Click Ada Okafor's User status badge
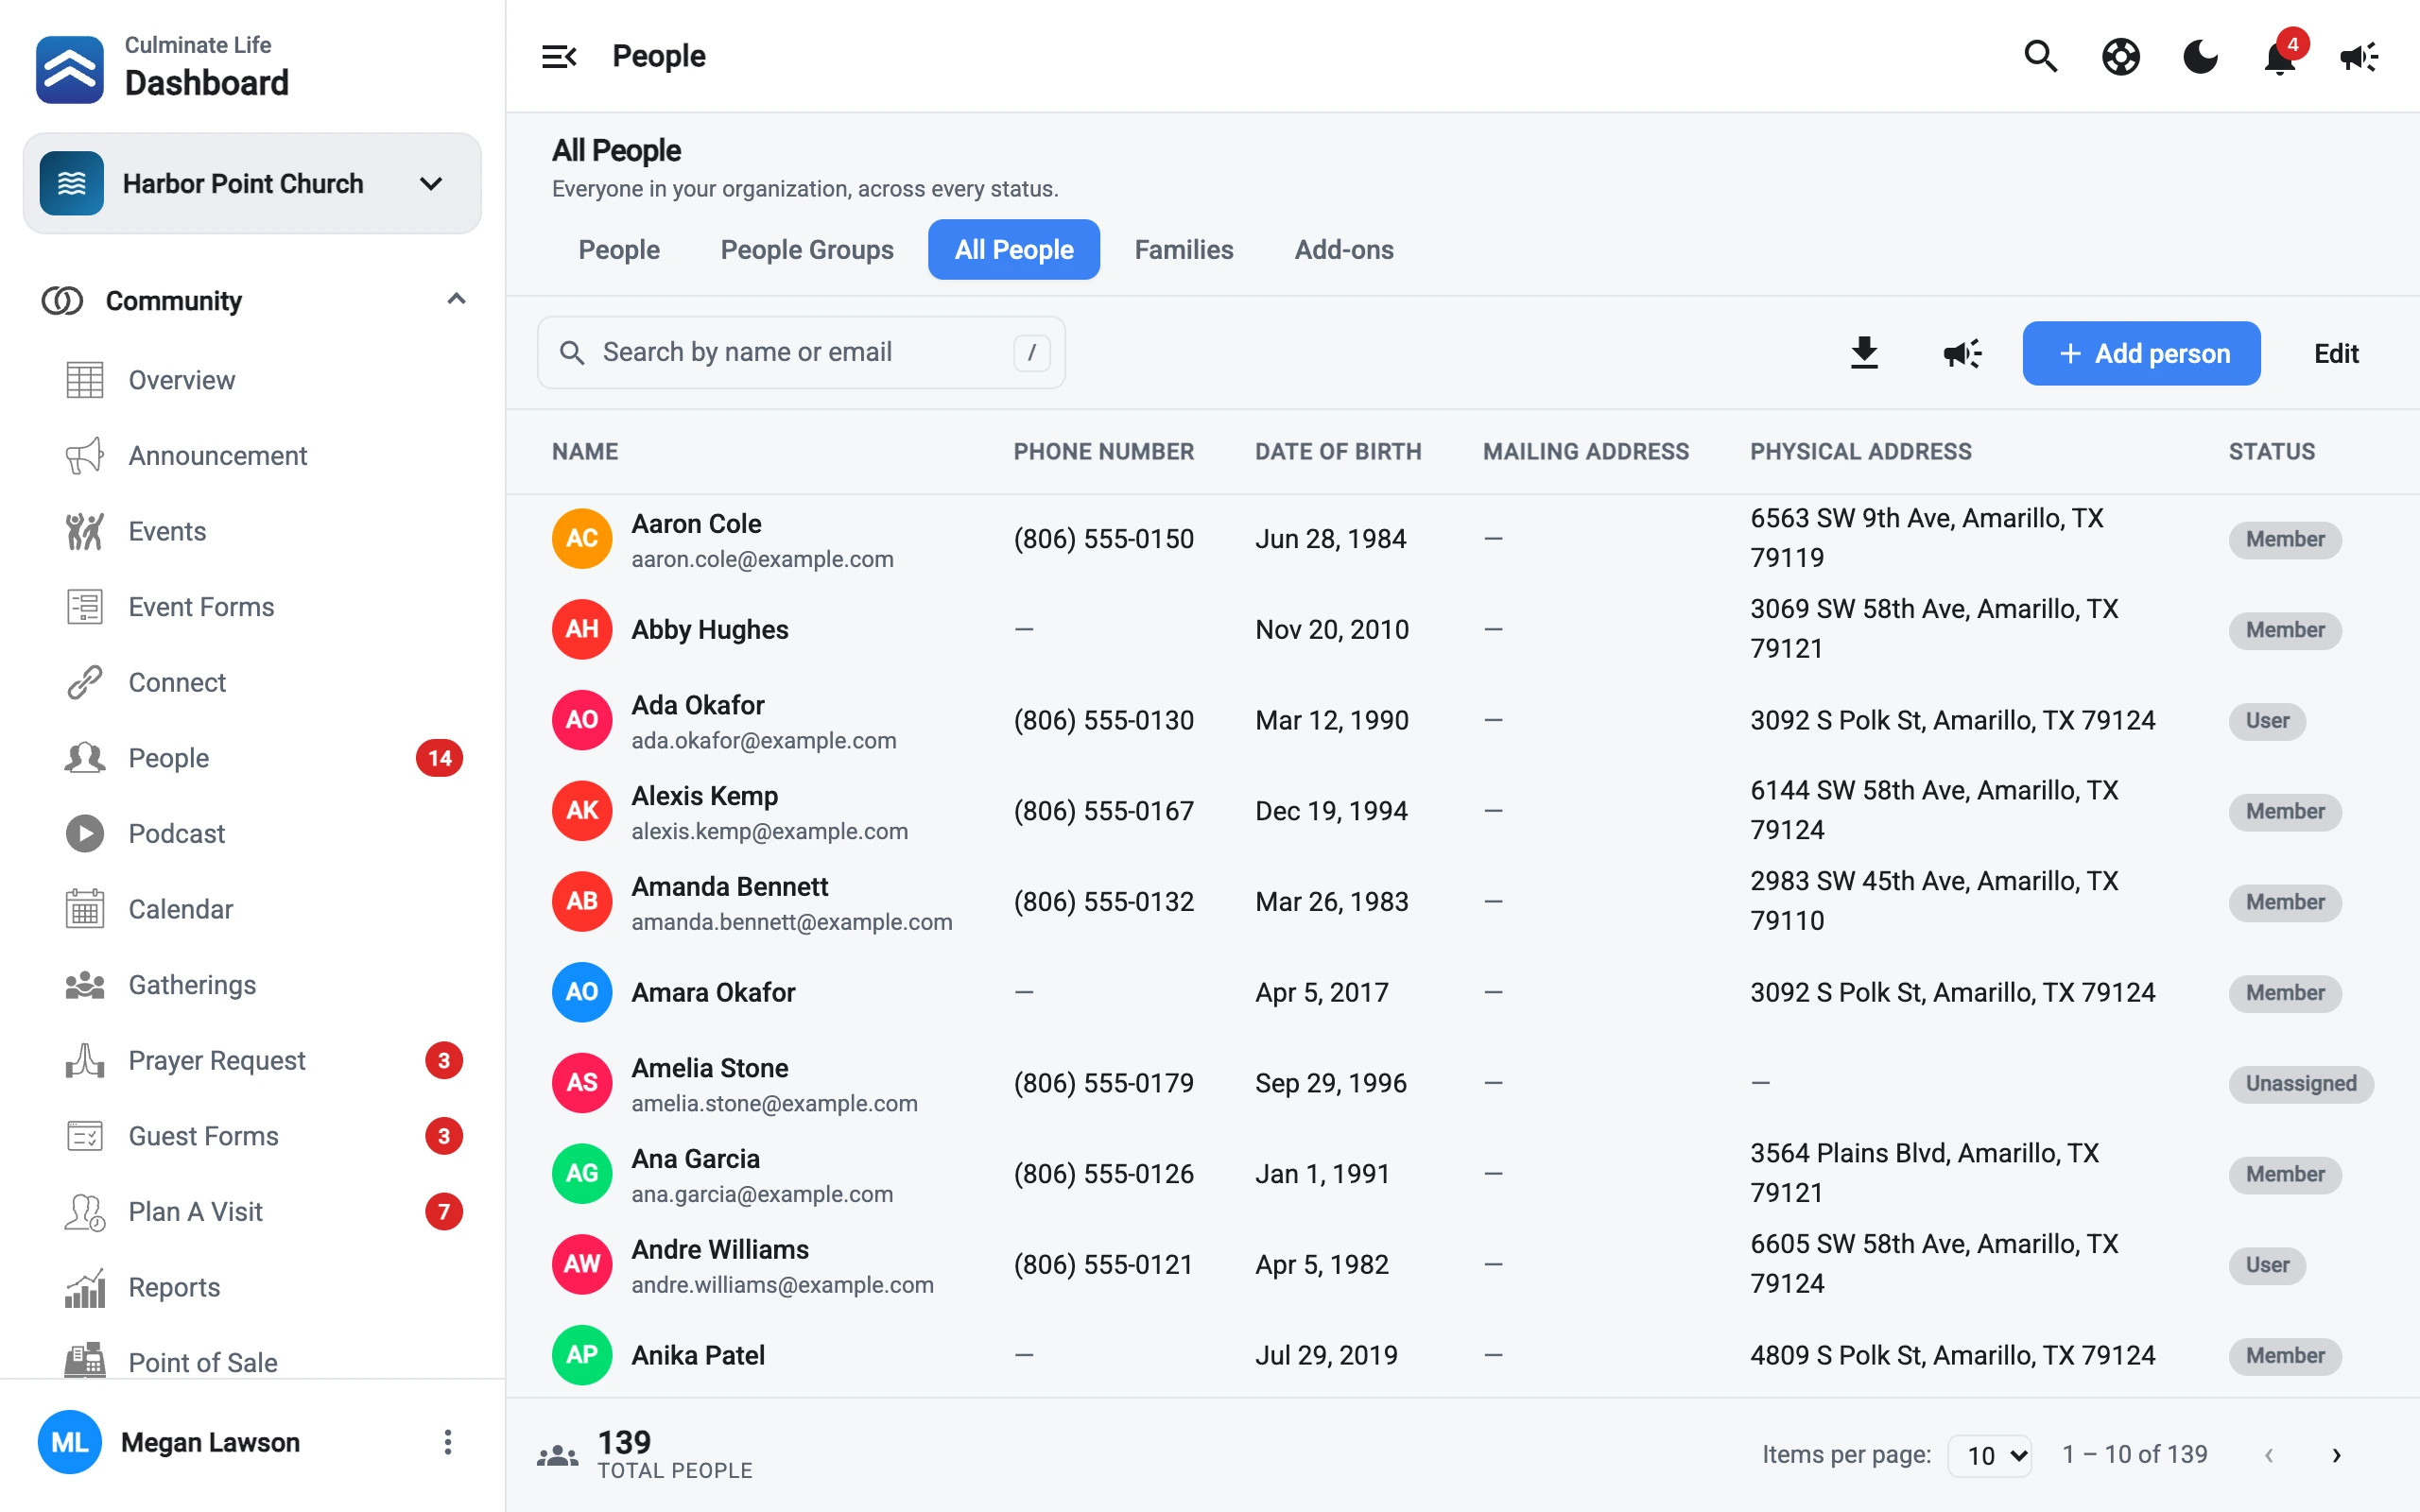 point(2267,721)
